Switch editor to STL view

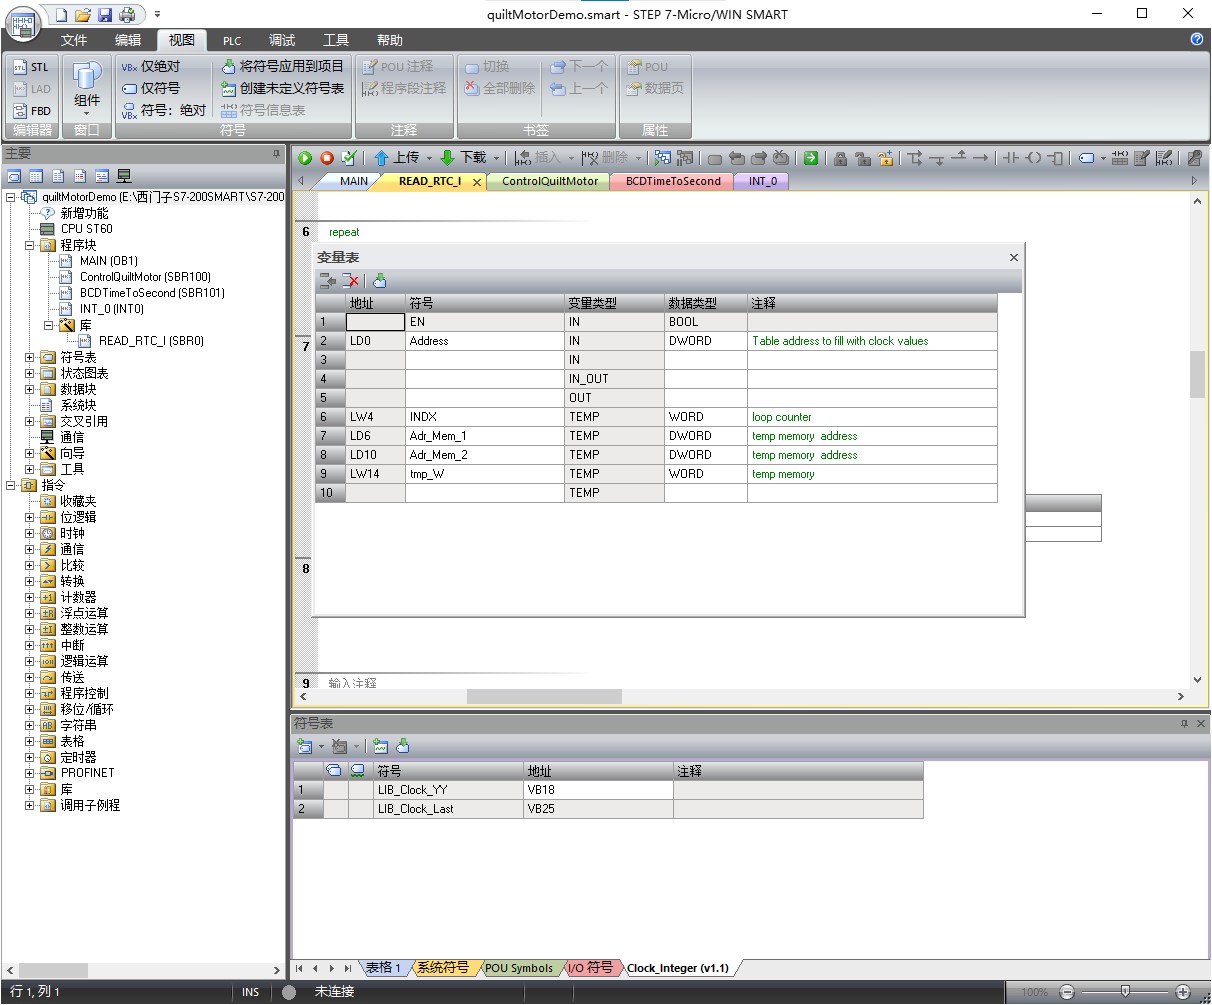[x=31, y=67]
